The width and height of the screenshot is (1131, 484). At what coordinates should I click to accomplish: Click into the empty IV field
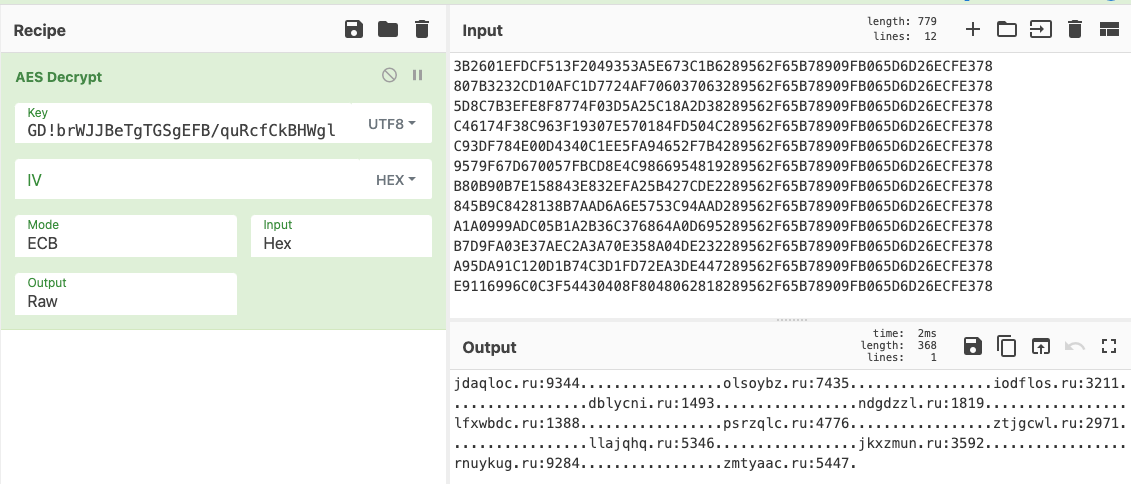[190, 180]
